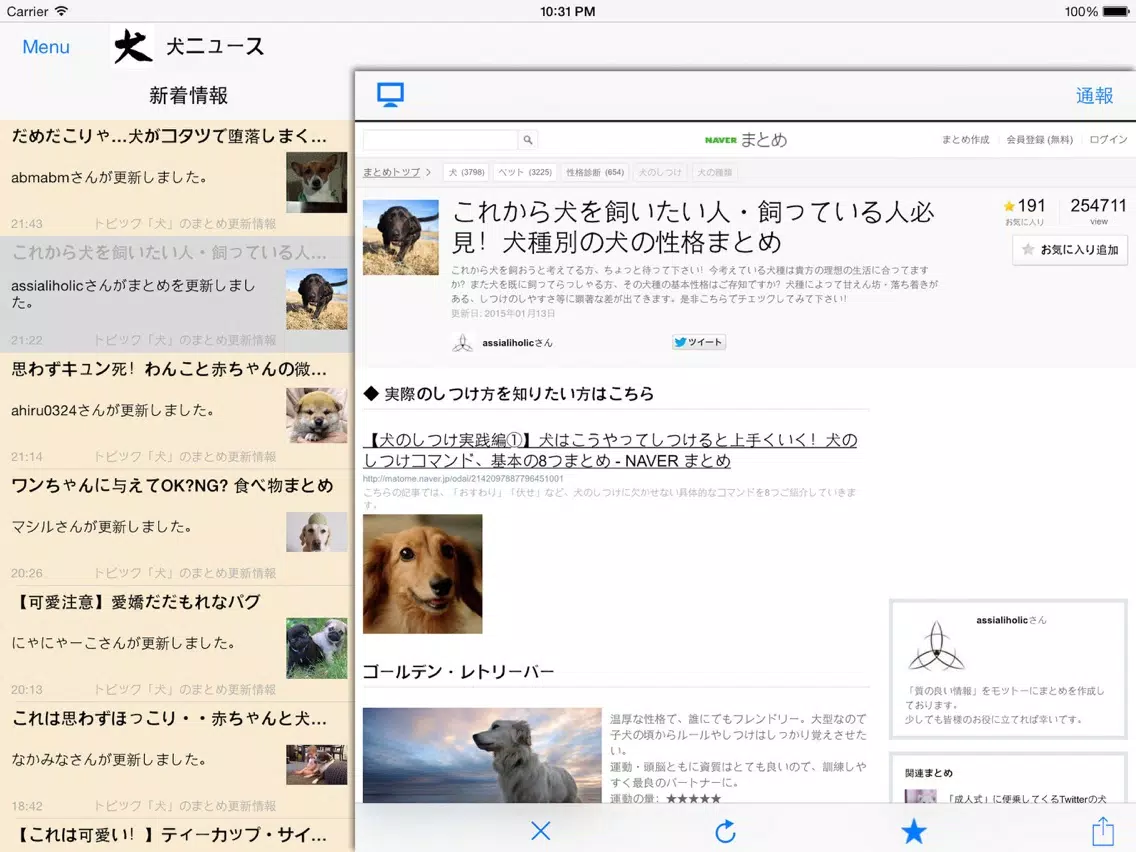Select the 犬のしつけ tag
1136x852 pixels.
[x=660, y=172]
